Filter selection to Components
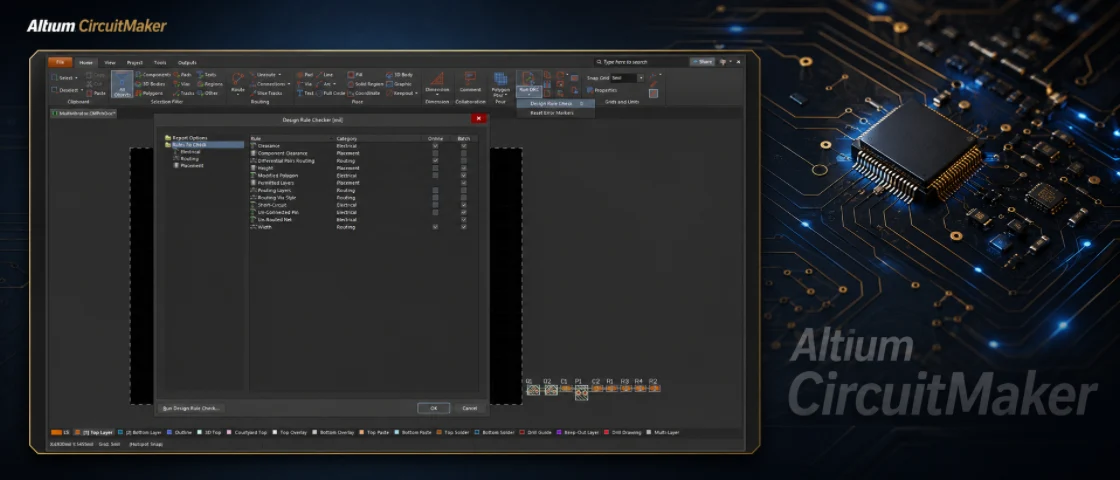This screenshot has width=1120, height=480. pos(153,74)
